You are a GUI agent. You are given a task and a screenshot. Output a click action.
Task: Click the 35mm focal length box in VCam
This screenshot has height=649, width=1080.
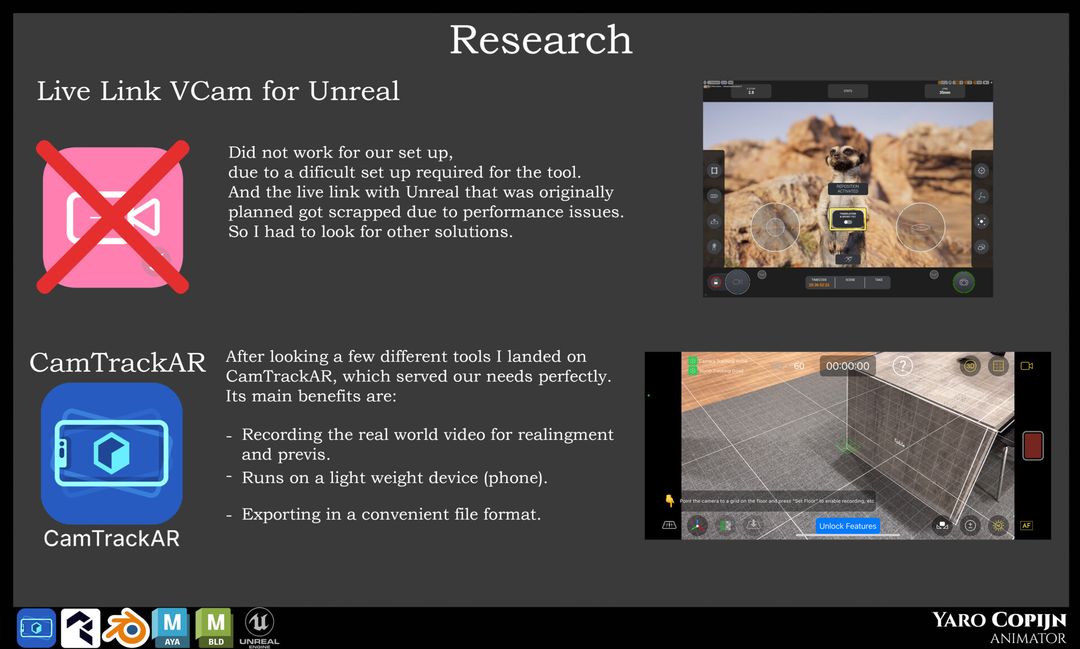click(945, 90)
